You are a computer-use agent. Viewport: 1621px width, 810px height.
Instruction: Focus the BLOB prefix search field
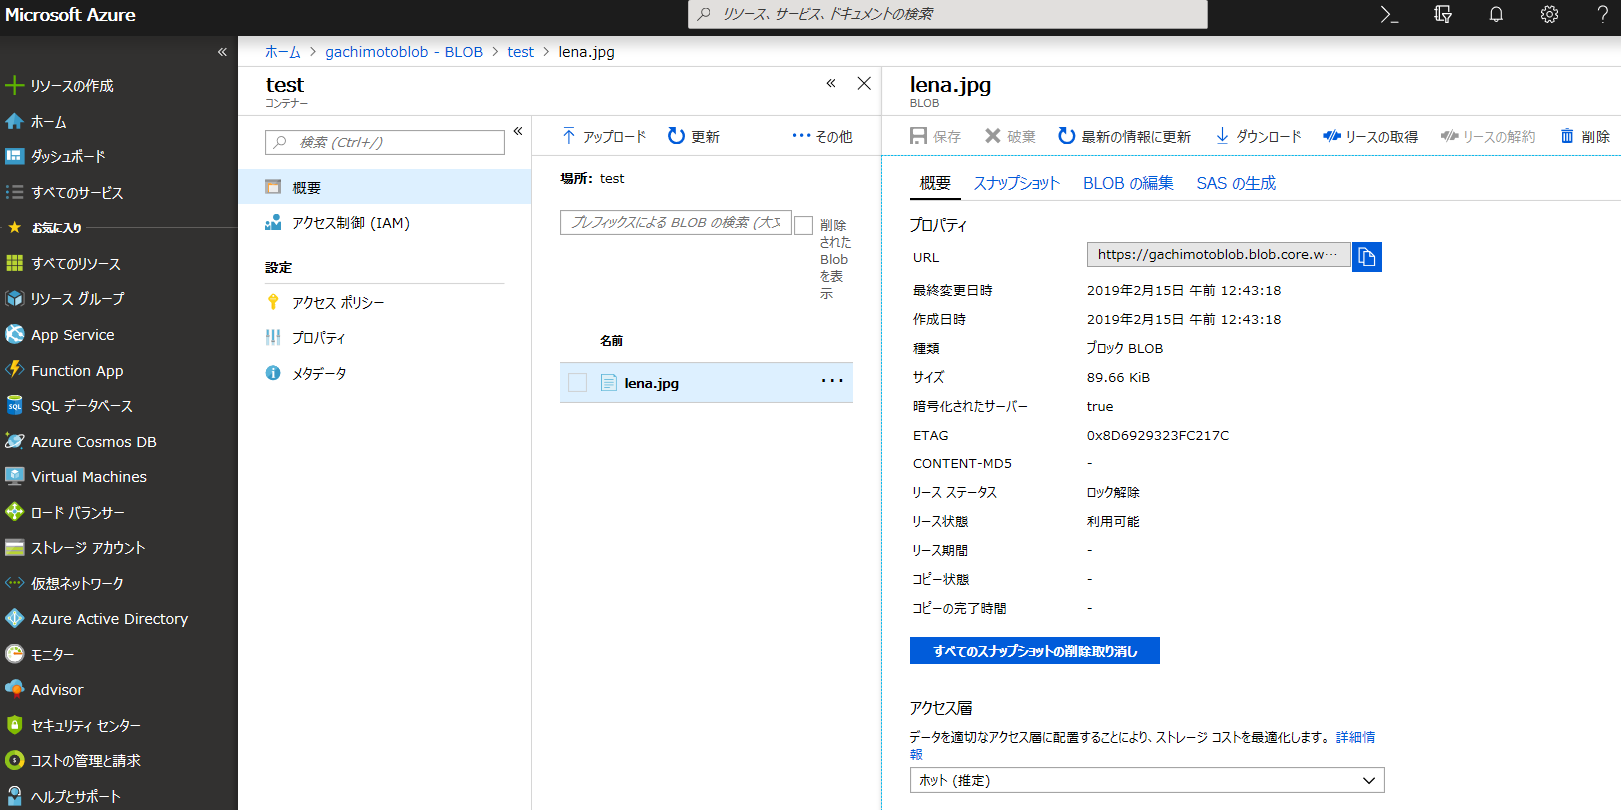click(x=676, y=222)
